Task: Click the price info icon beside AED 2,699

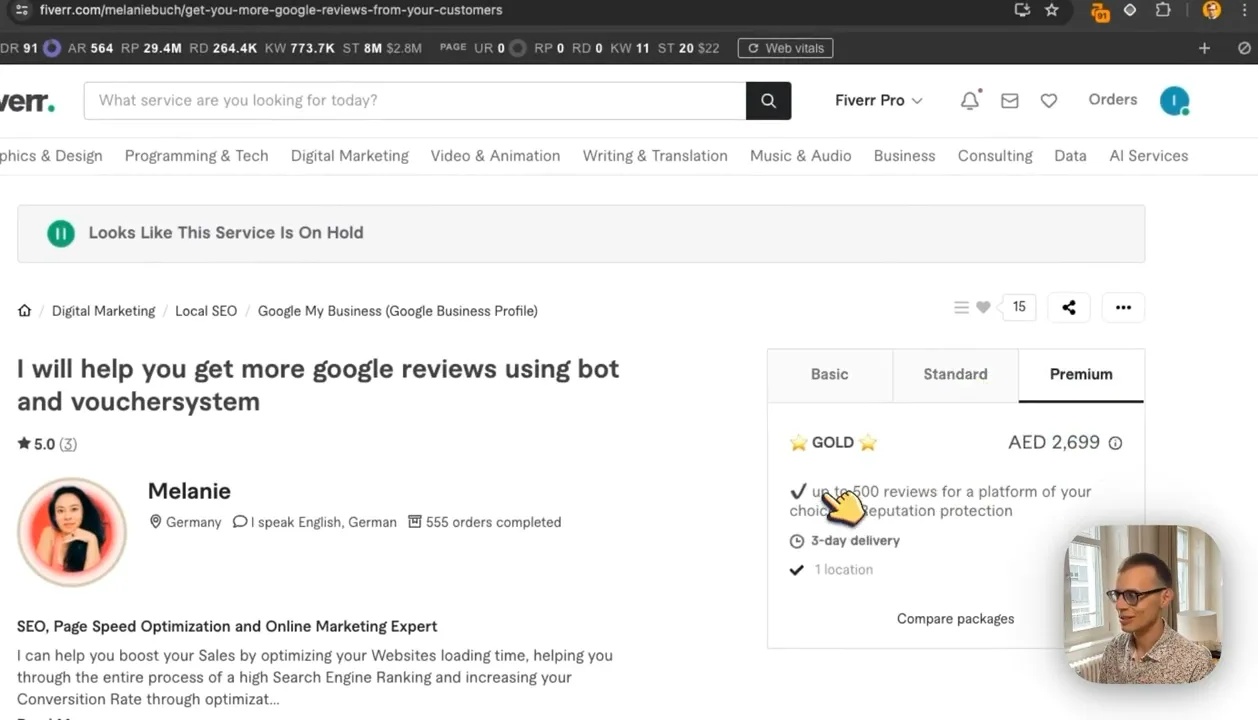Action: pos(1115,443)
